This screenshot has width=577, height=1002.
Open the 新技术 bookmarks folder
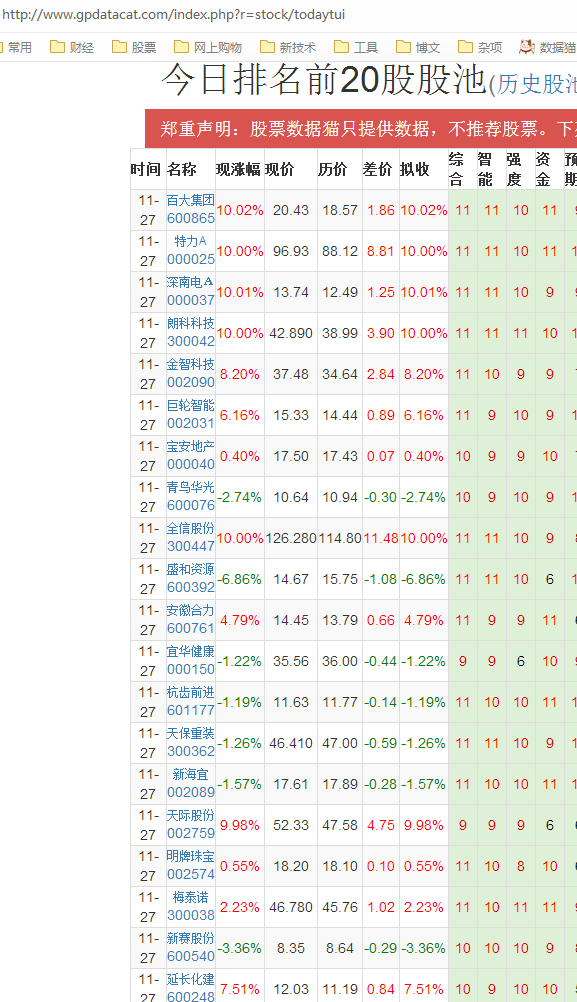click(288, 47)
